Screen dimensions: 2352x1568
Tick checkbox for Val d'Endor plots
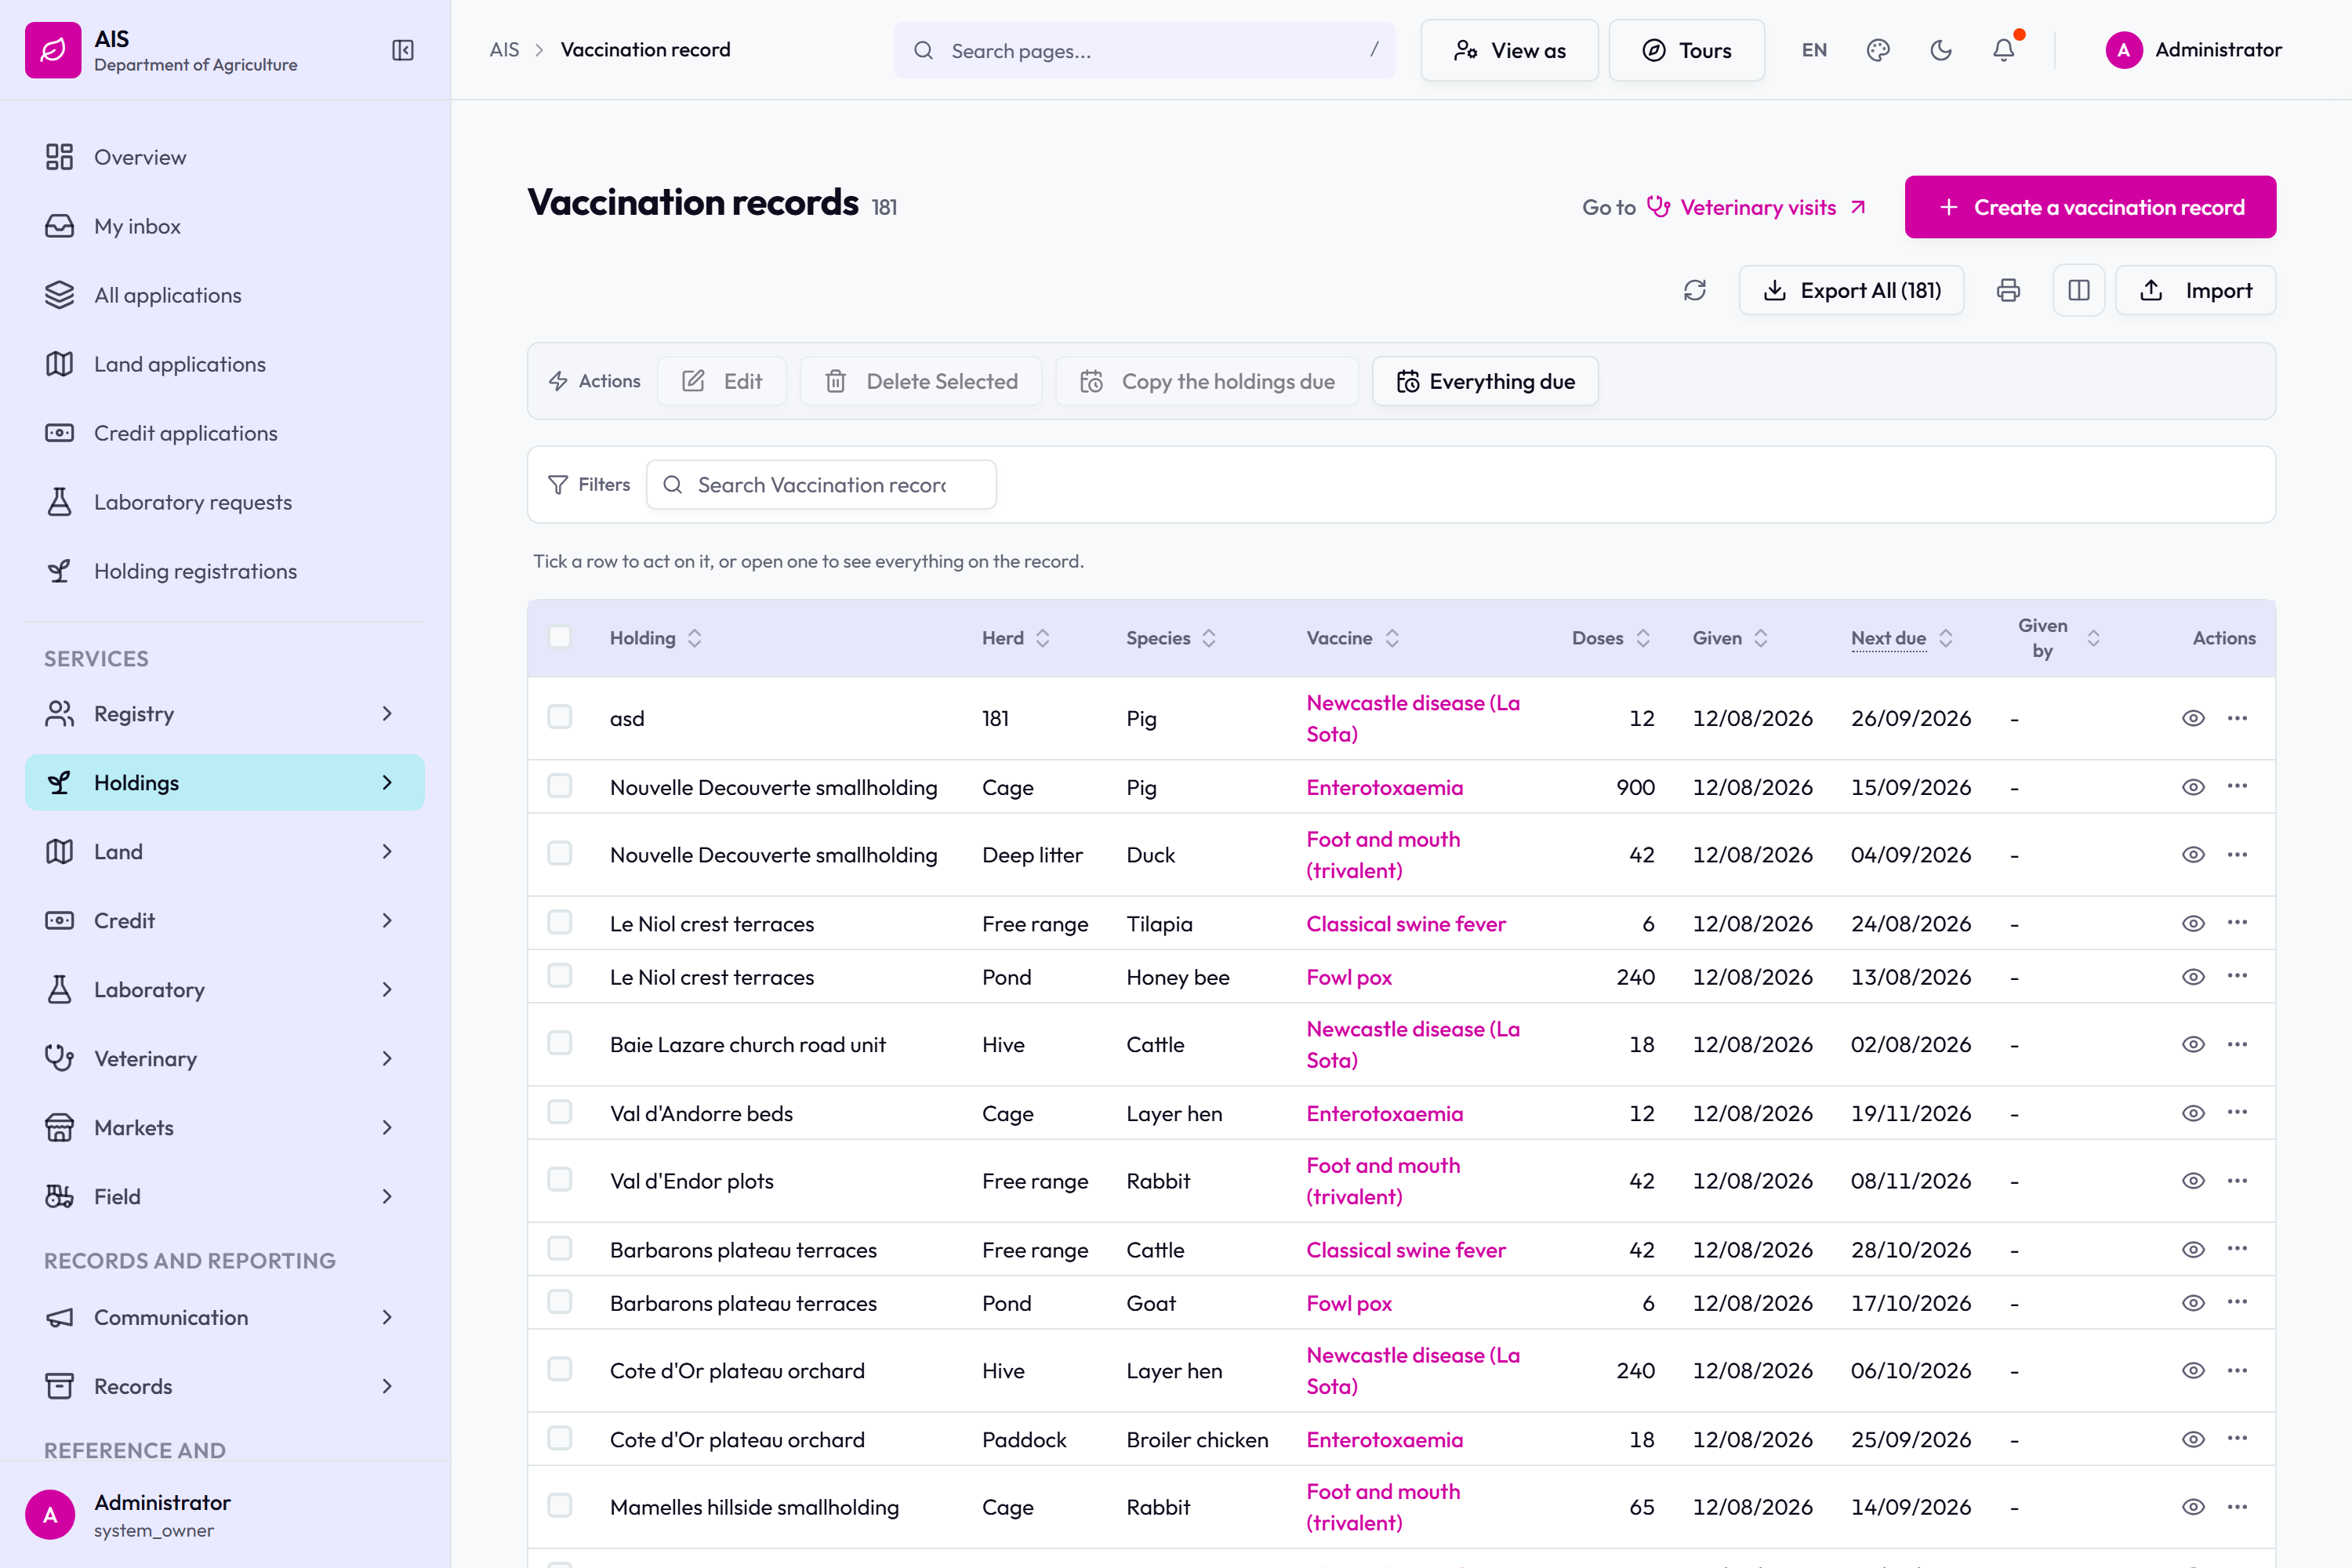[x=560, y=1180]
